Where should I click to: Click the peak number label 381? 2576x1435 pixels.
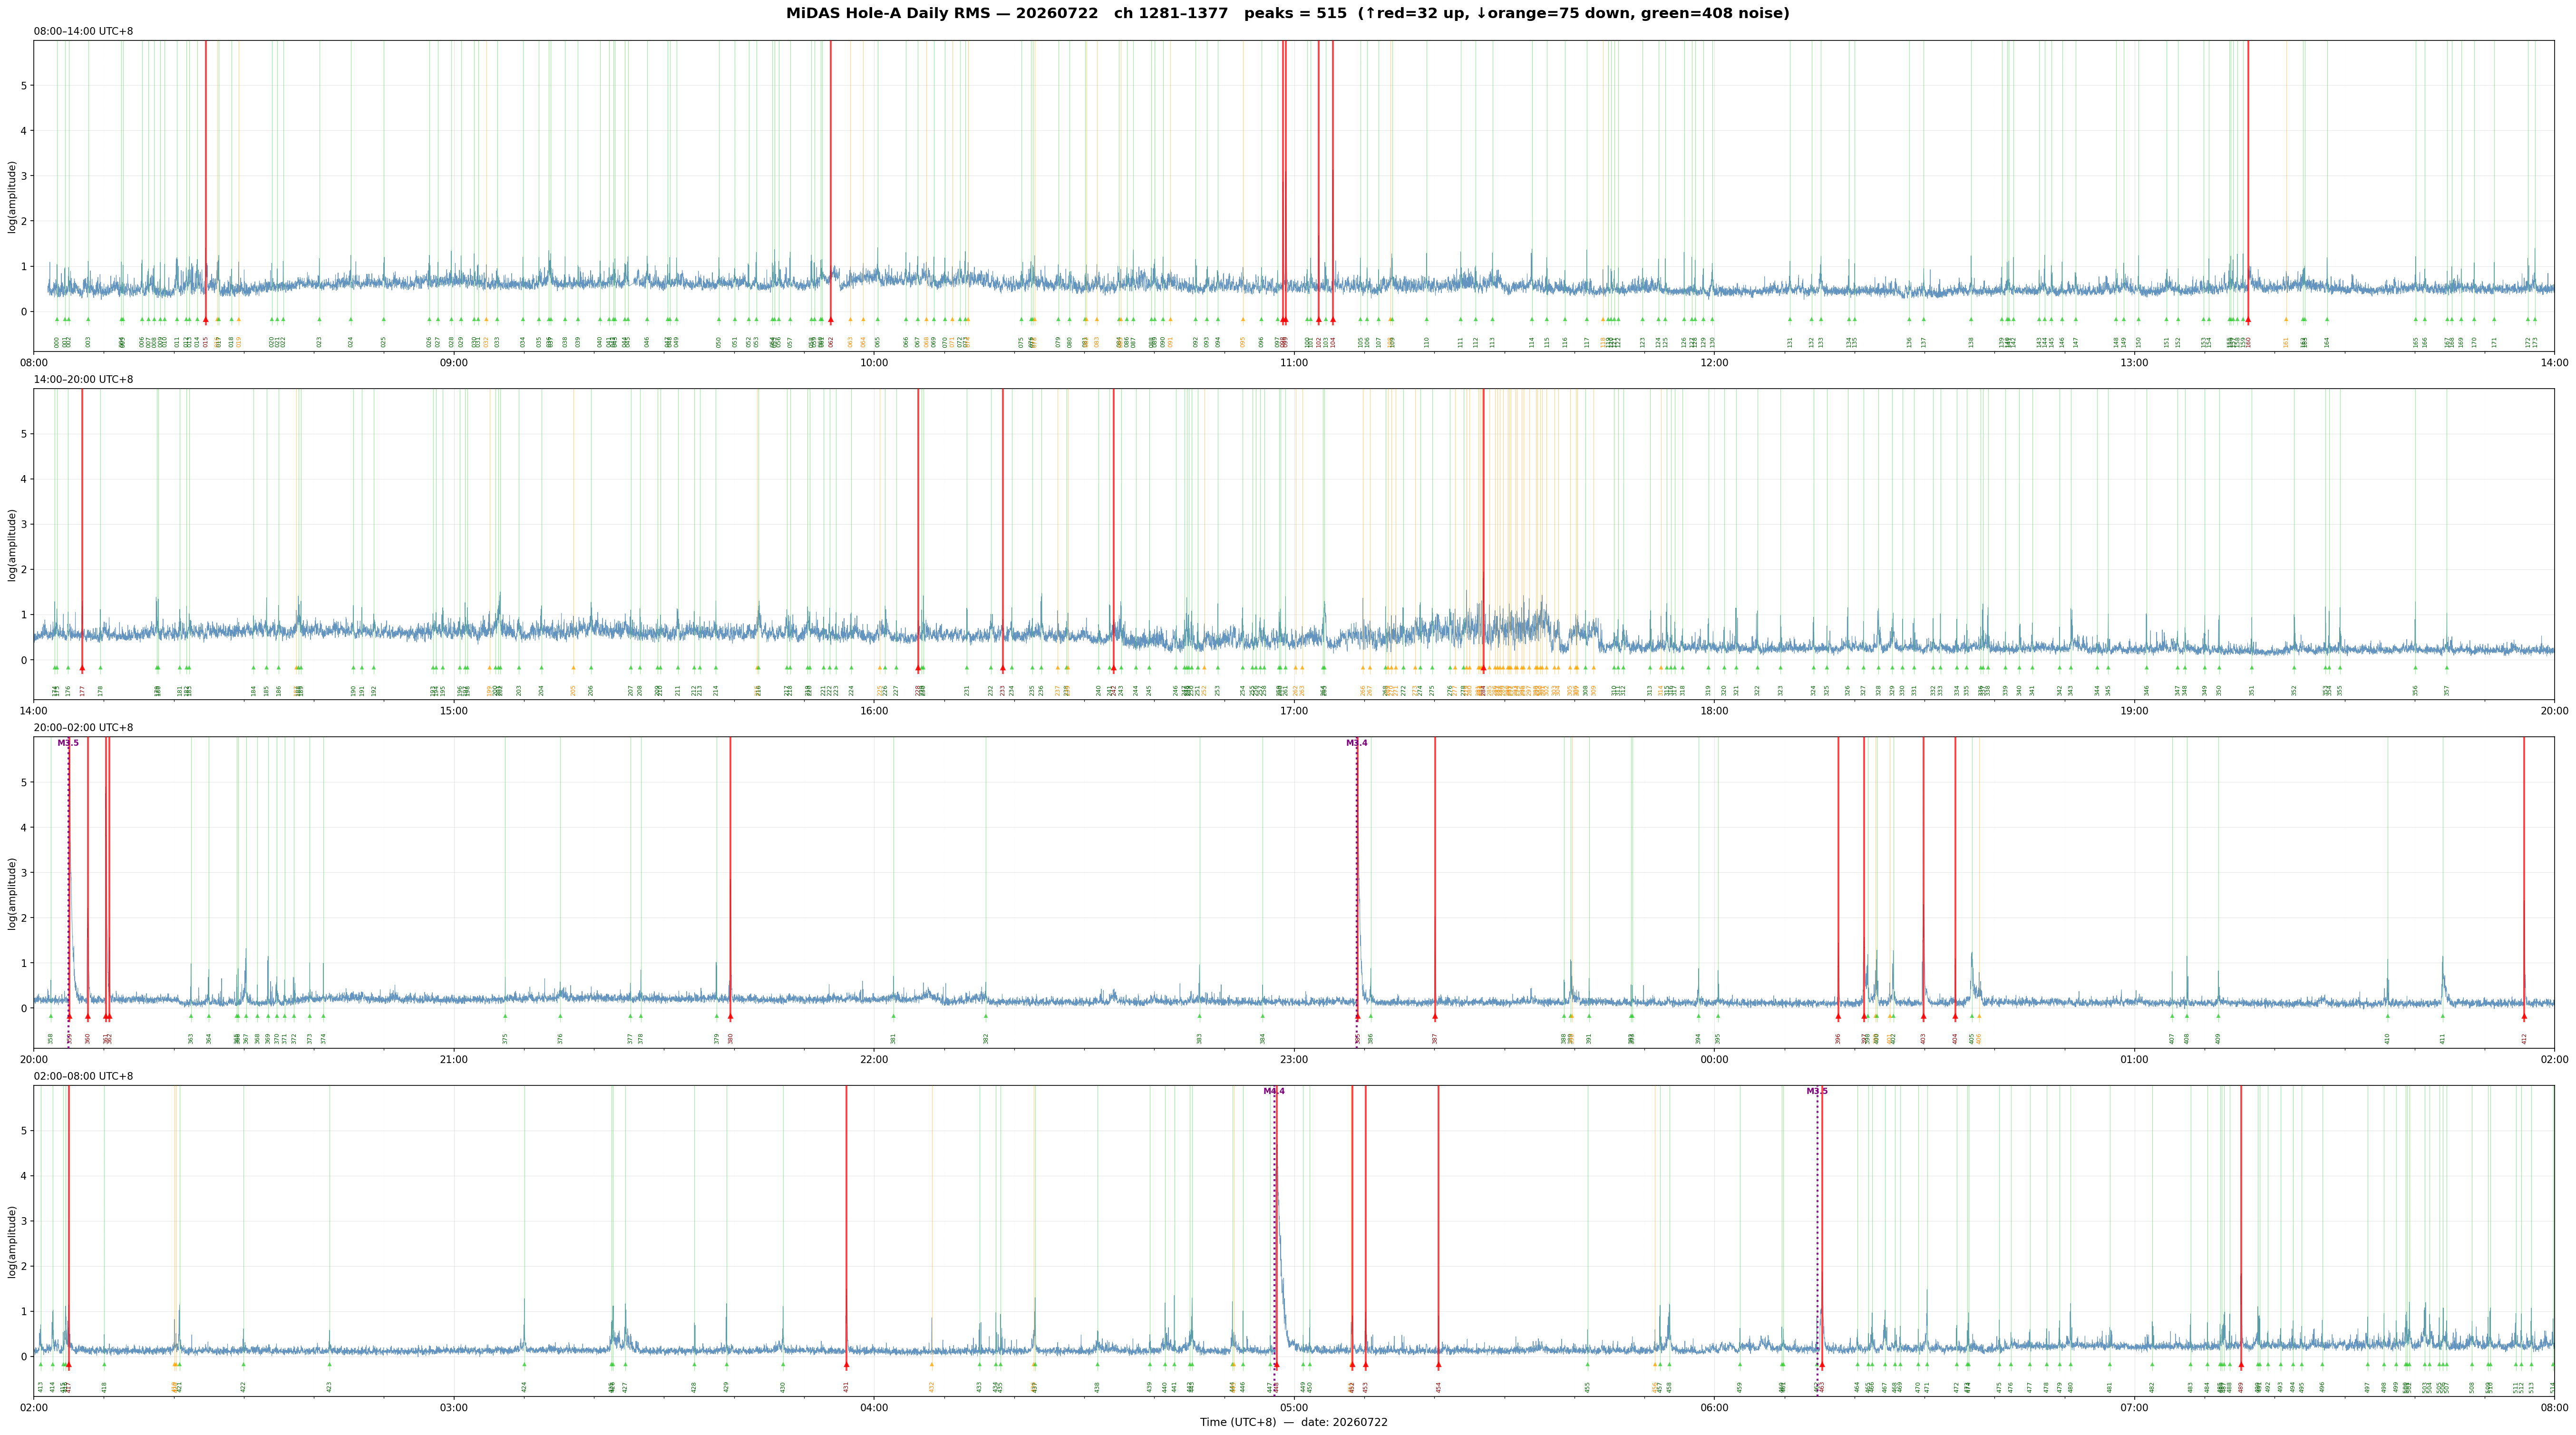[x=893, y=1038]
